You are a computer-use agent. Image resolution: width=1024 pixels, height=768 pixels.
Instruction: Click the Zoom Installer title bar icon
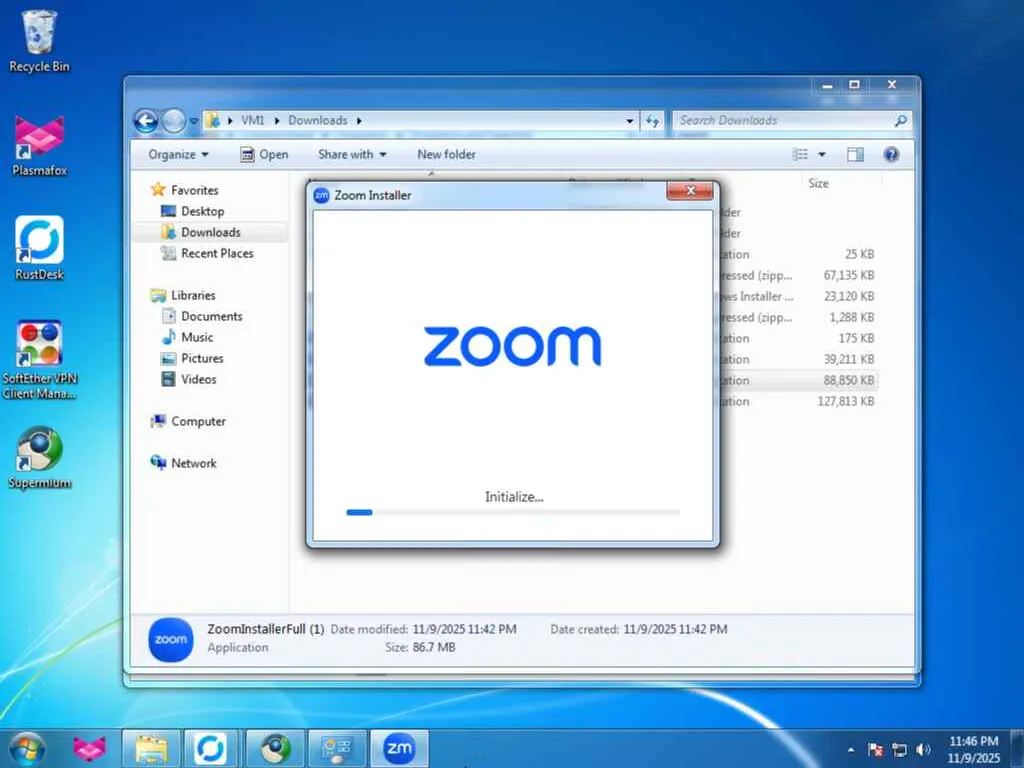pyautogui.click(x=321, y=195)
